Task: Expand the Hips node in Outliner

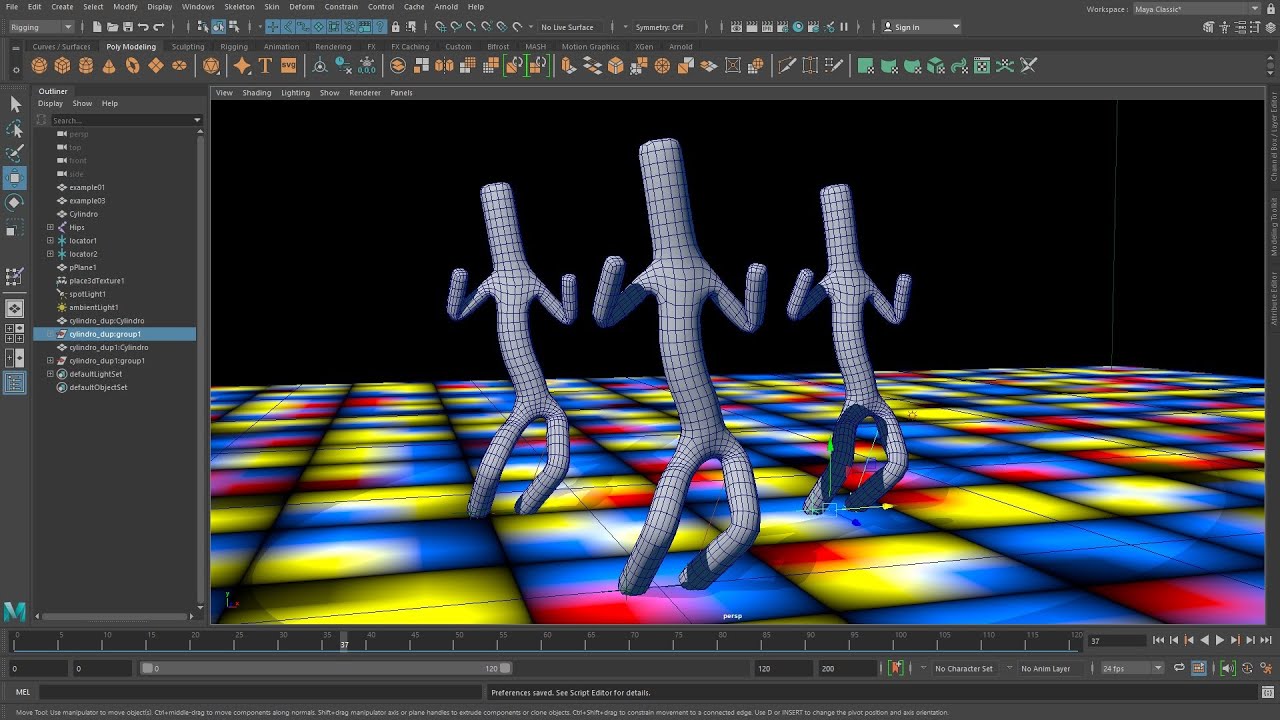Action: coord(50,227)
